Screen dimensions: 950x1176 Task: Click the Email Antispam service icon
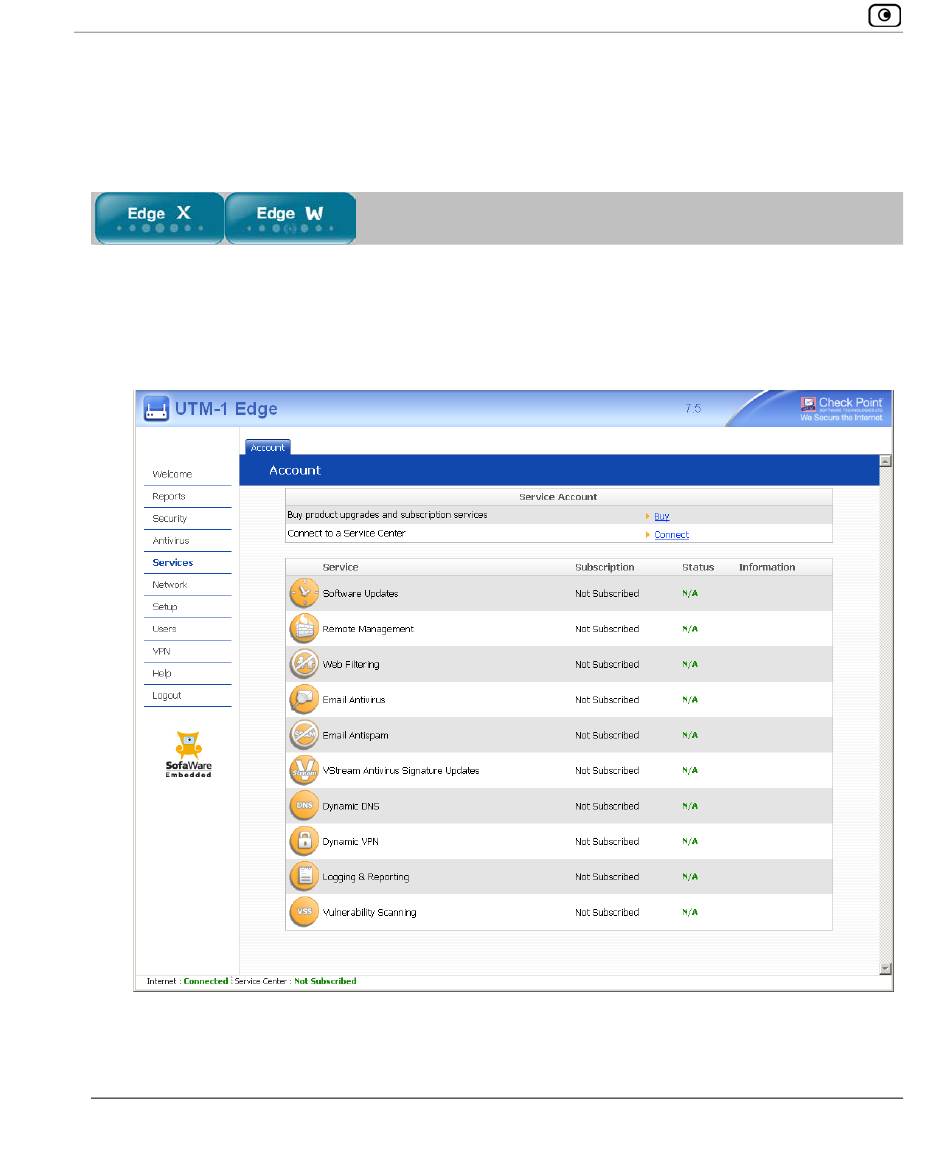(x=304, y=735)
